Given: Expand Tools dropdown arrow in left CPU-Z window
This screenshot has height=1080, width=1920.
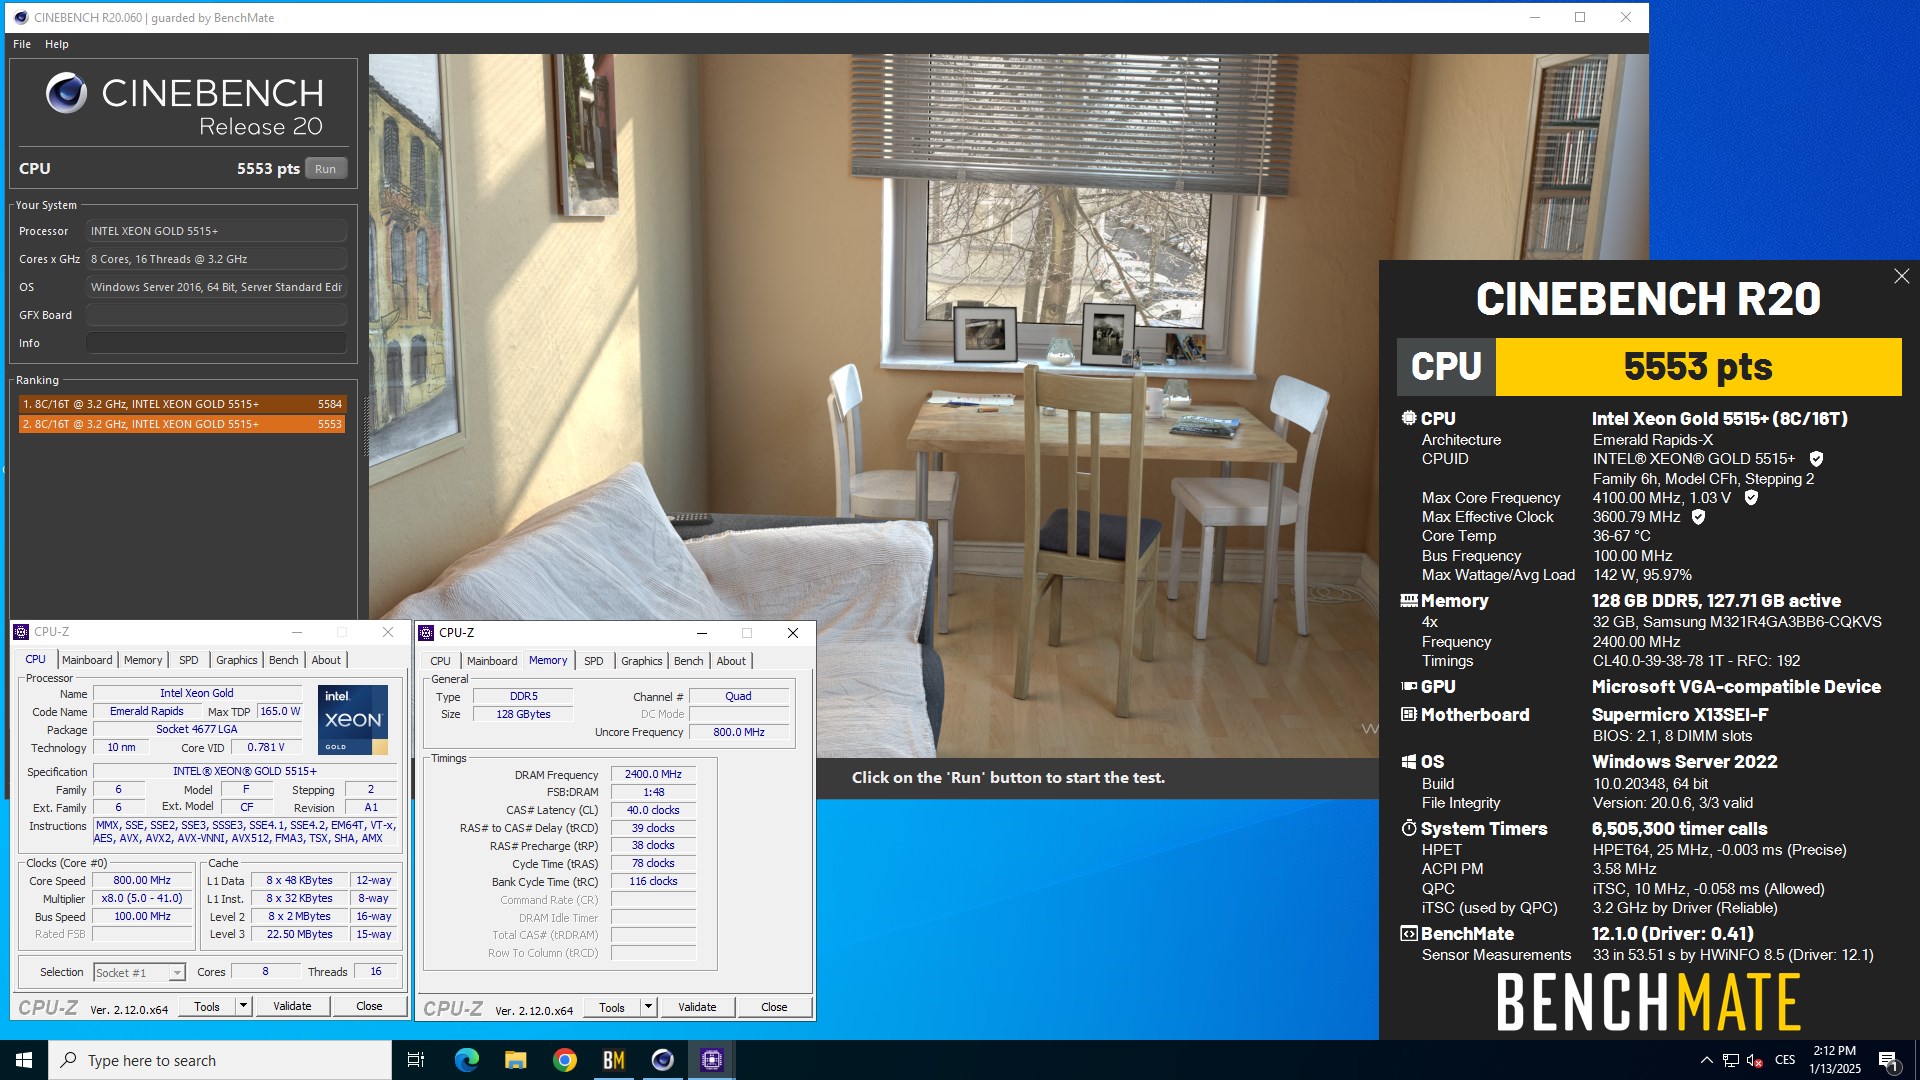Looking at the screenshot, I should [243, 1006].
